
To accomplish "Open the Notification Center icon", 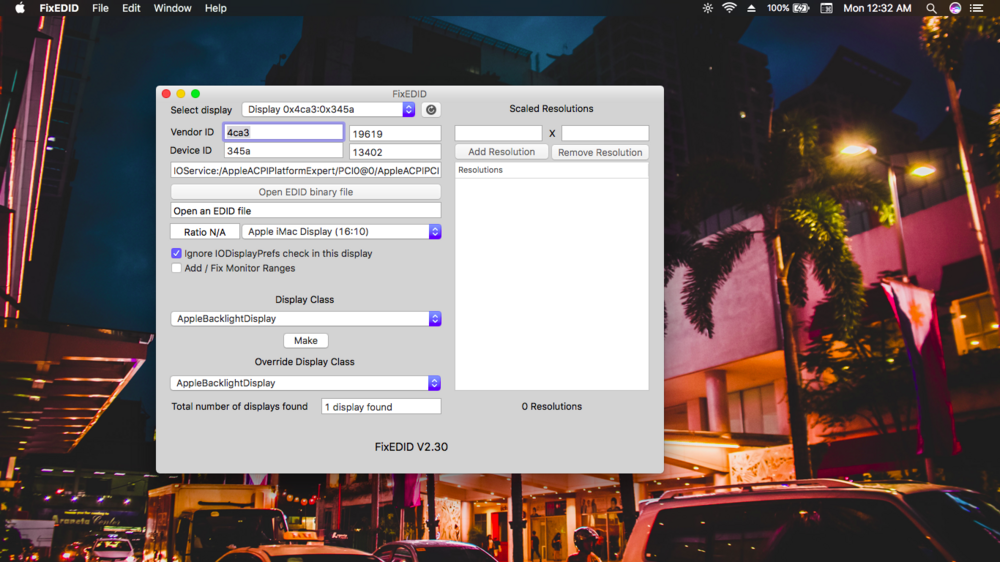I will 977,8.
